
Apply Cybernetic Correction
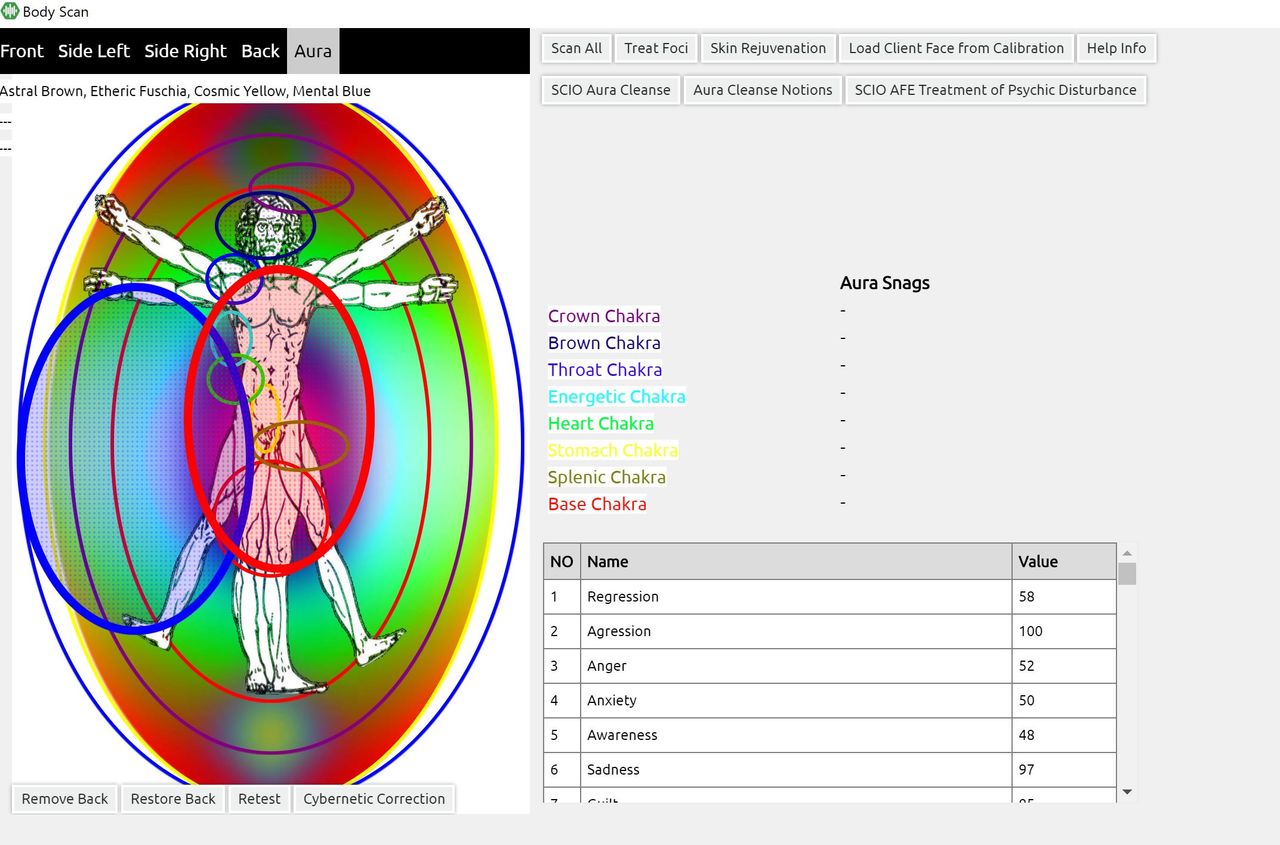[374, 799]
